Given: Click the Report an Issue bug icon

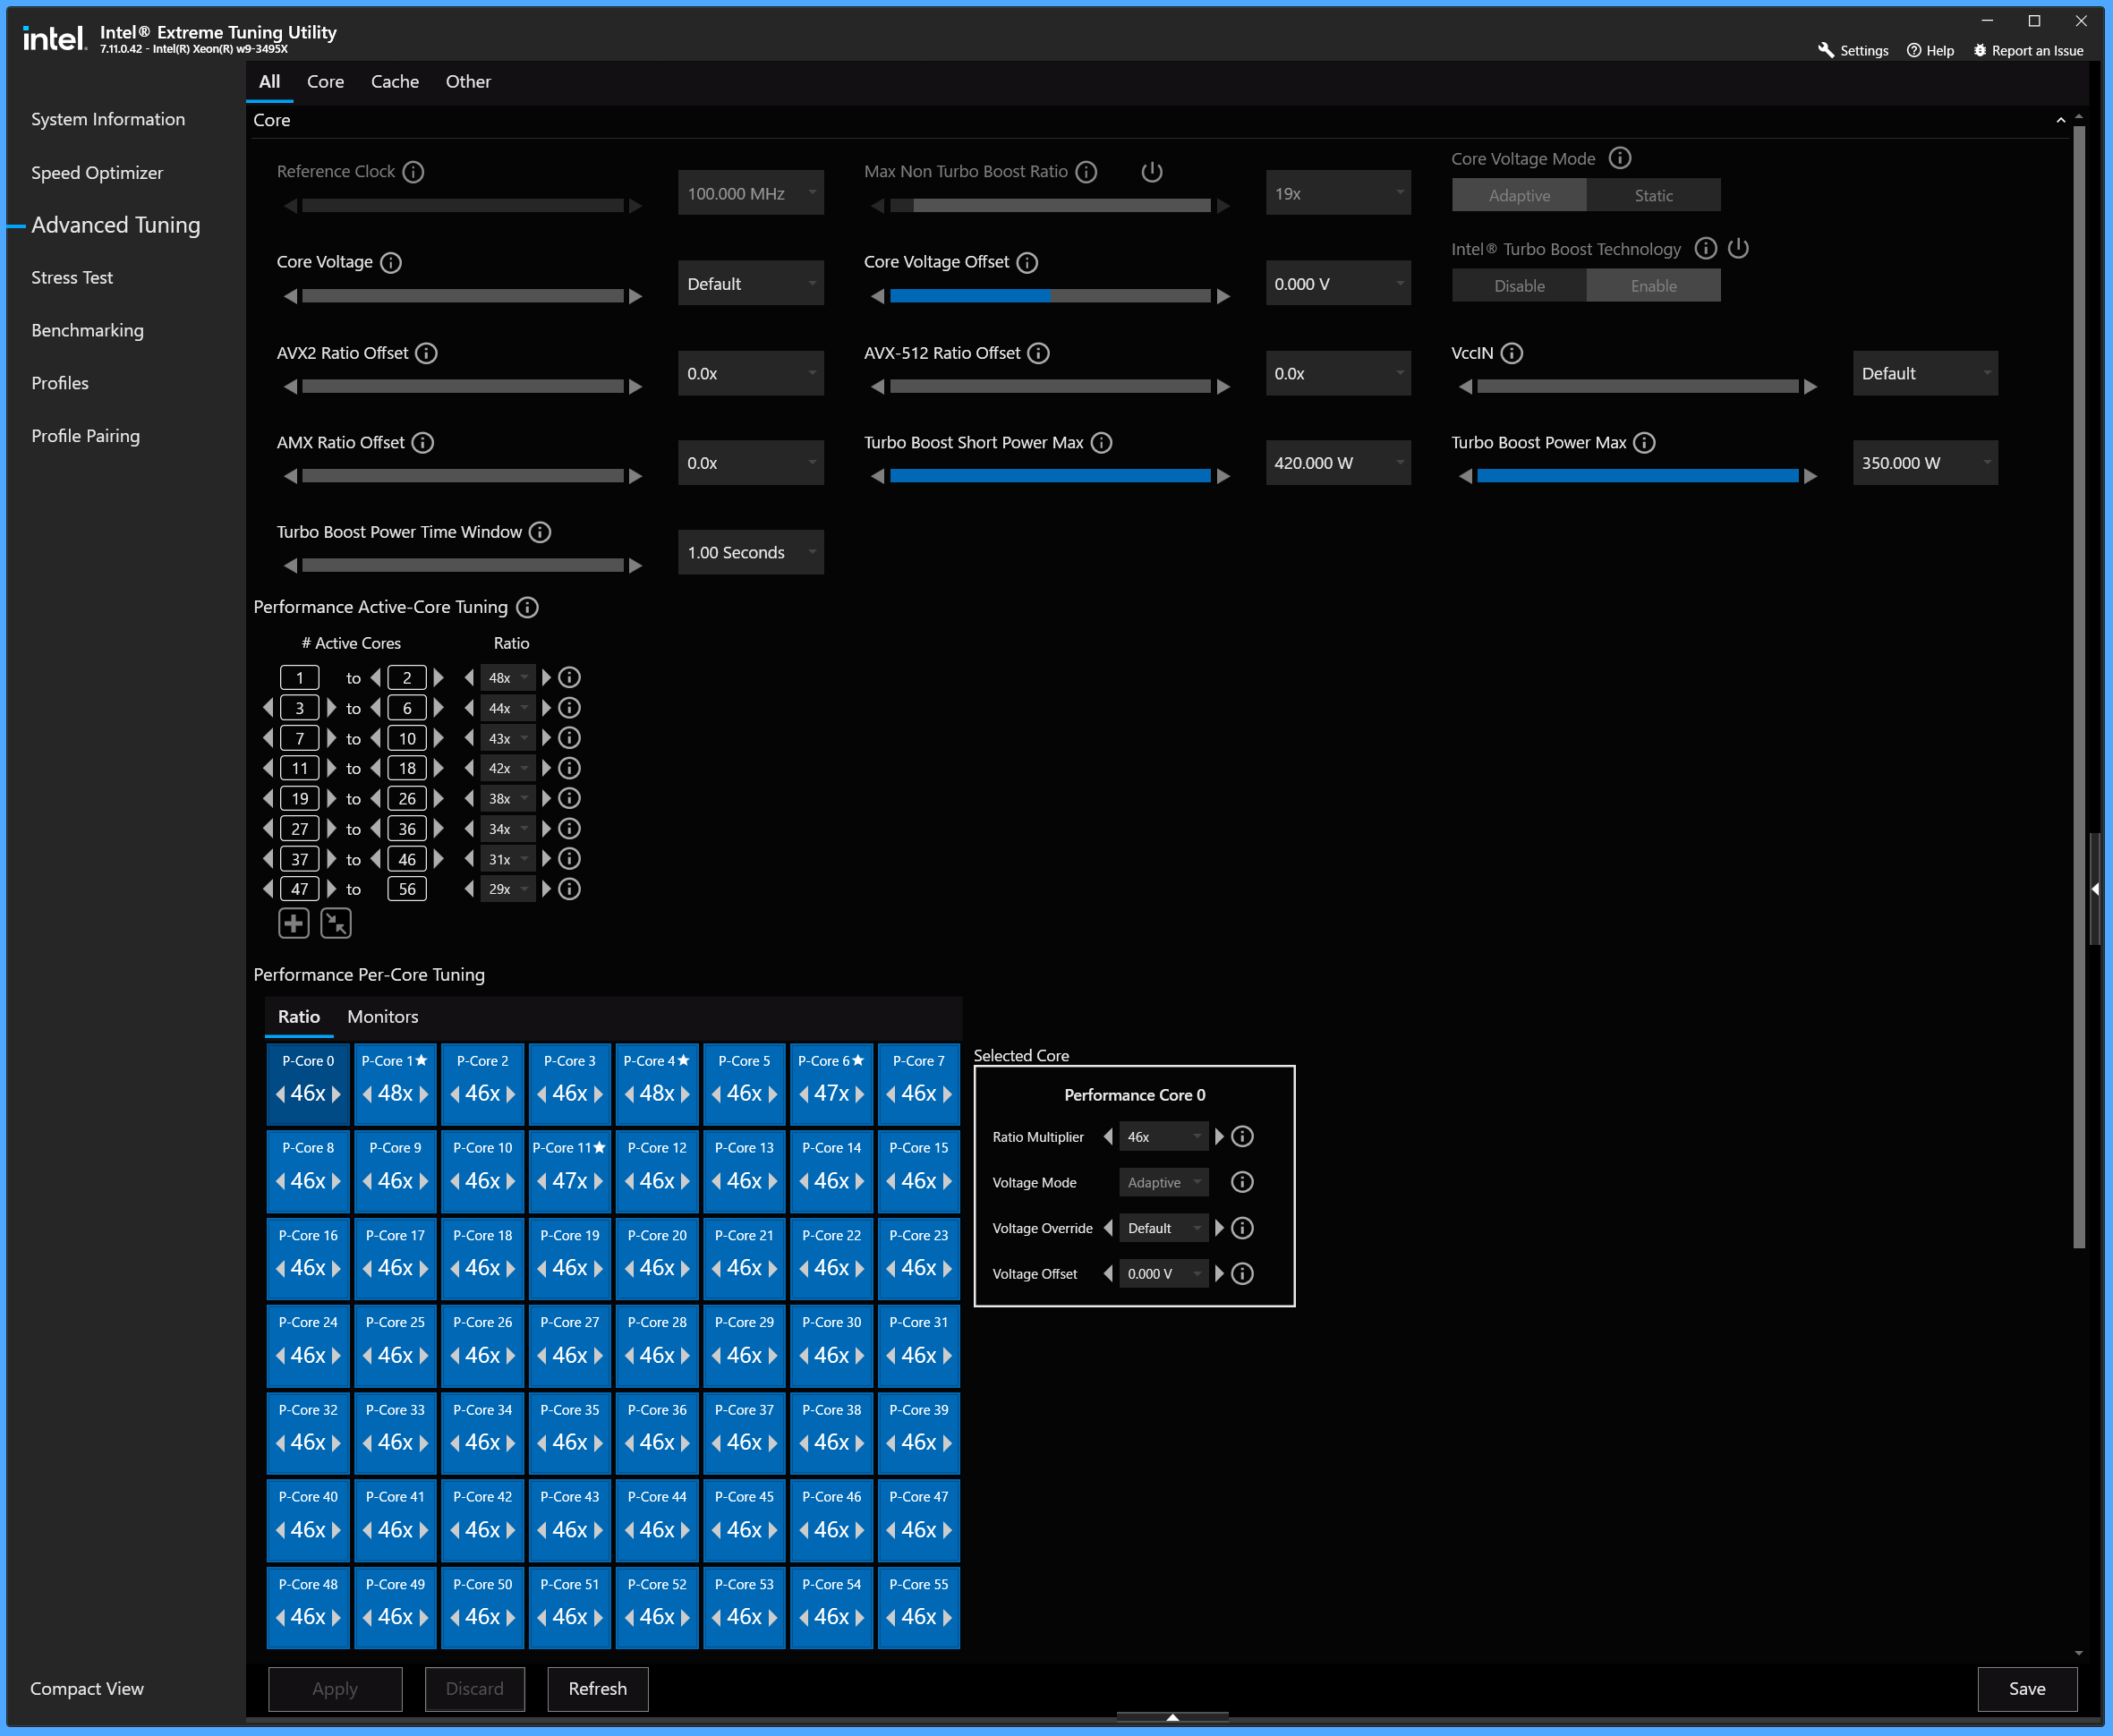Looking at the screenshot, I should pos(1980,50).
